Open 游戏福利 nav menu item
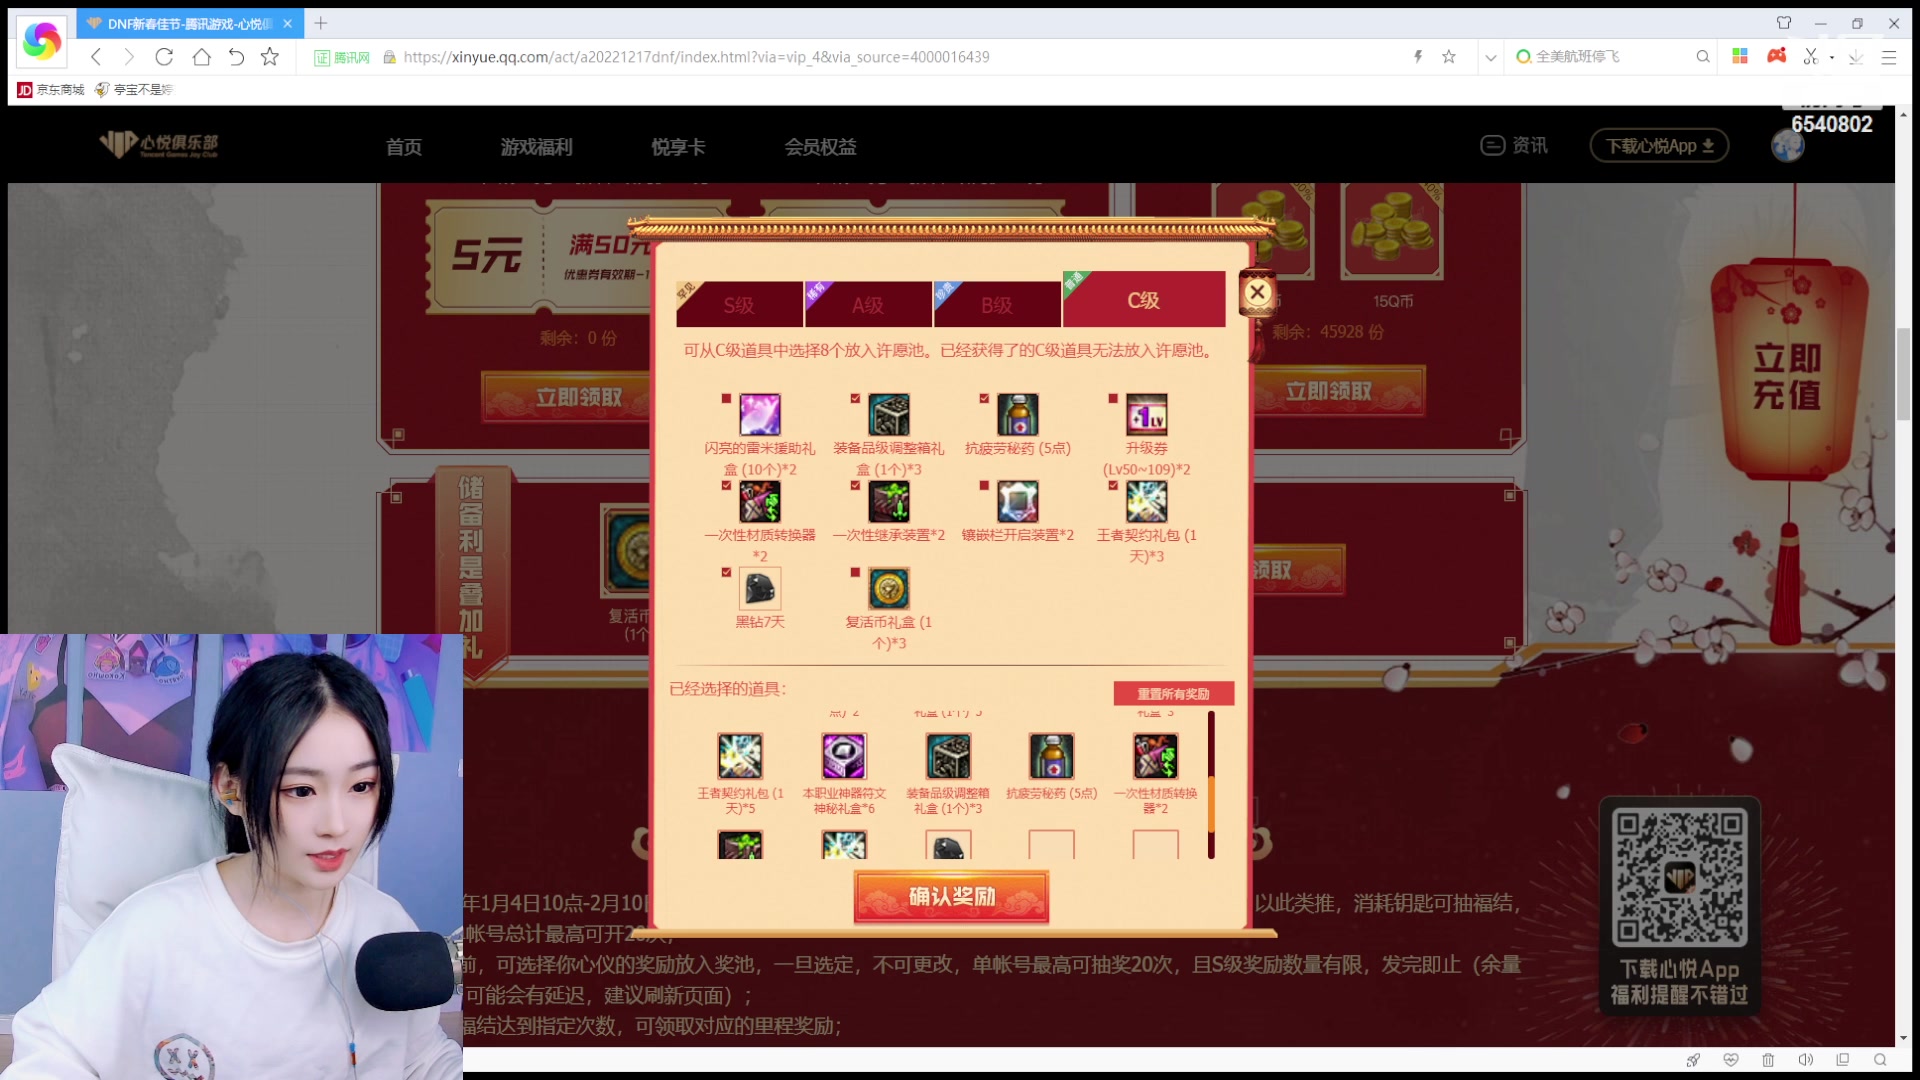Screen dimensions: 1920x1080 pyautogui.click(x=537, y=147)
